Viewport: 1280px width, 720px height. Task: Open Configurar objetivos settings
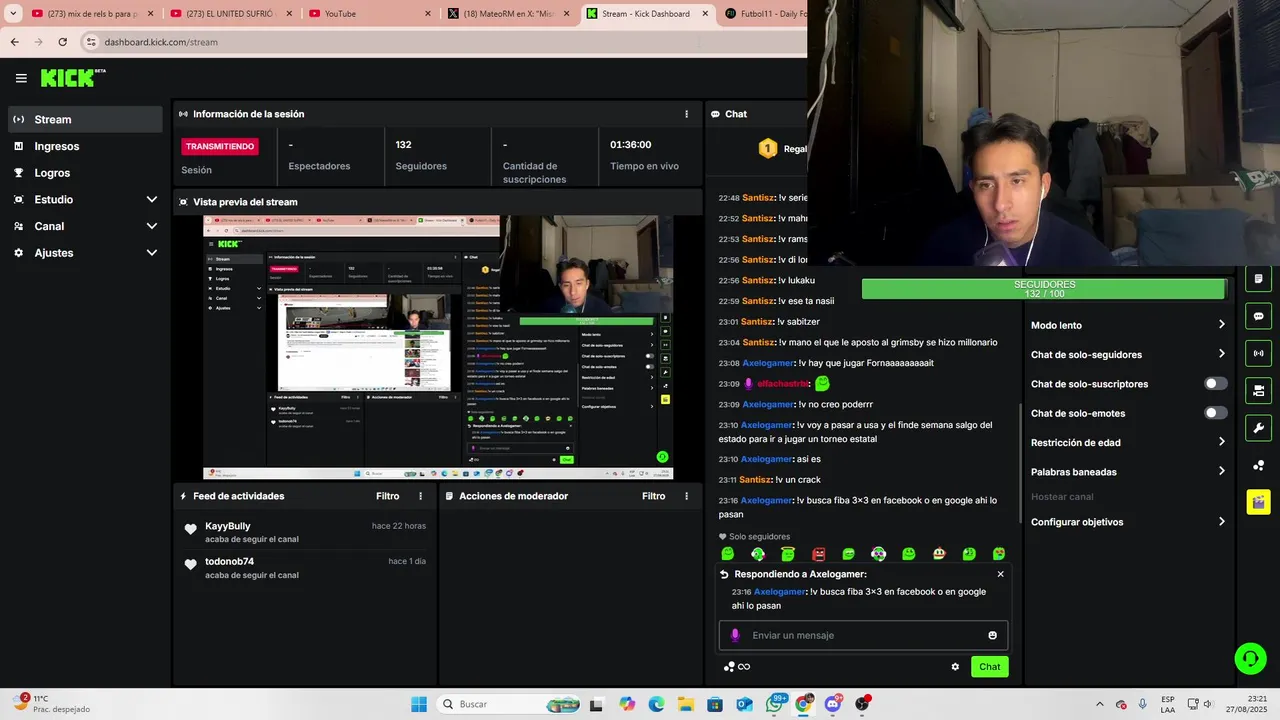[x=1128, y=522]
